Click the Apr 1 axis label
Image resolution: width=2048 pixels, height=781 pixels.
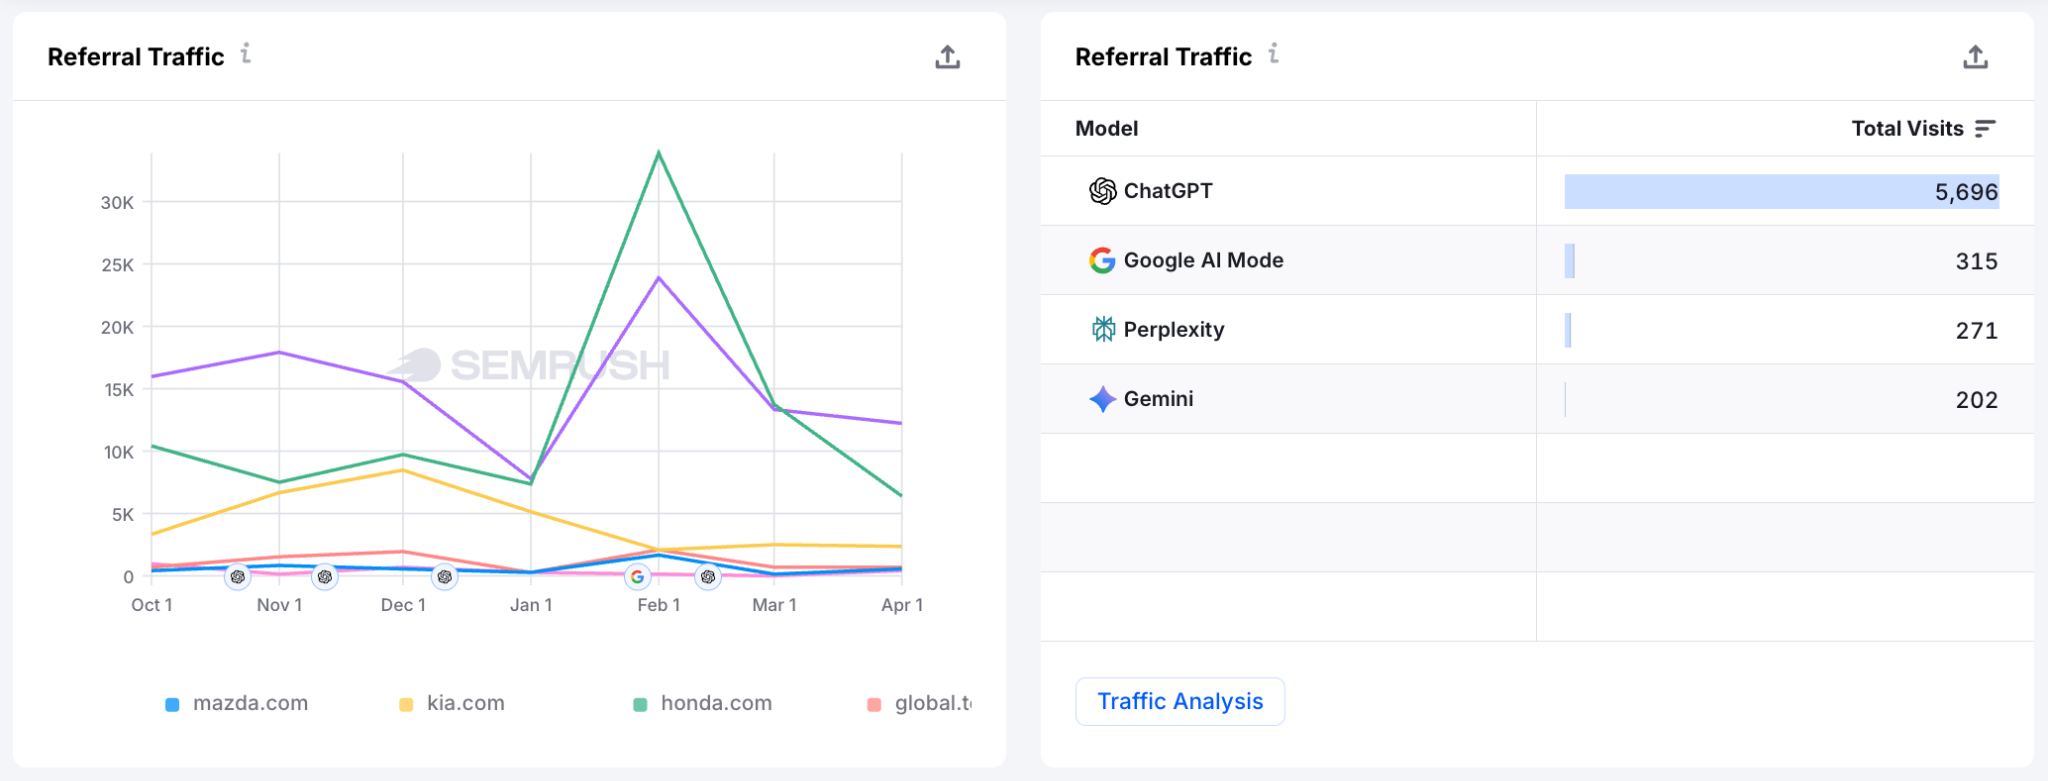(902, 605)
